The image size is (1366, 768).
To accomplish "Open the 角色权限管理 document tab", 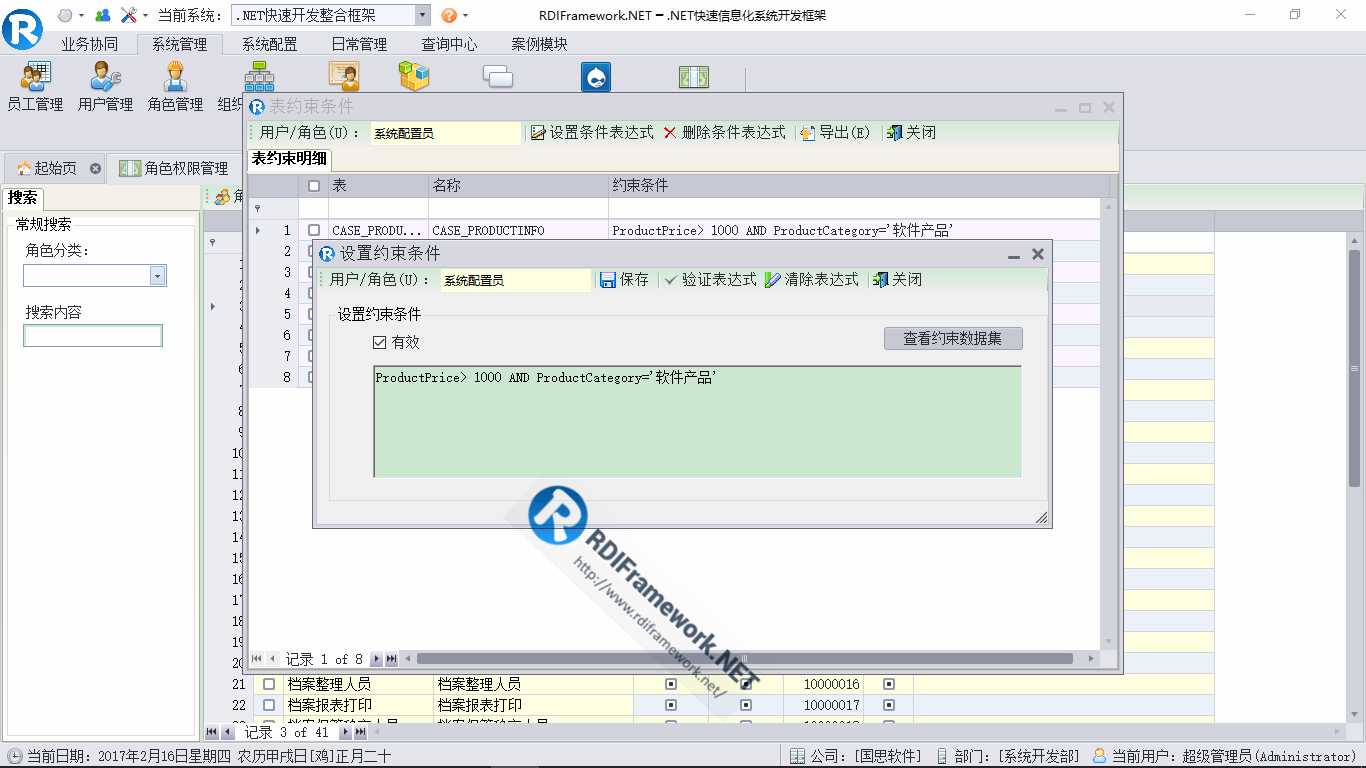I will 174,168.
